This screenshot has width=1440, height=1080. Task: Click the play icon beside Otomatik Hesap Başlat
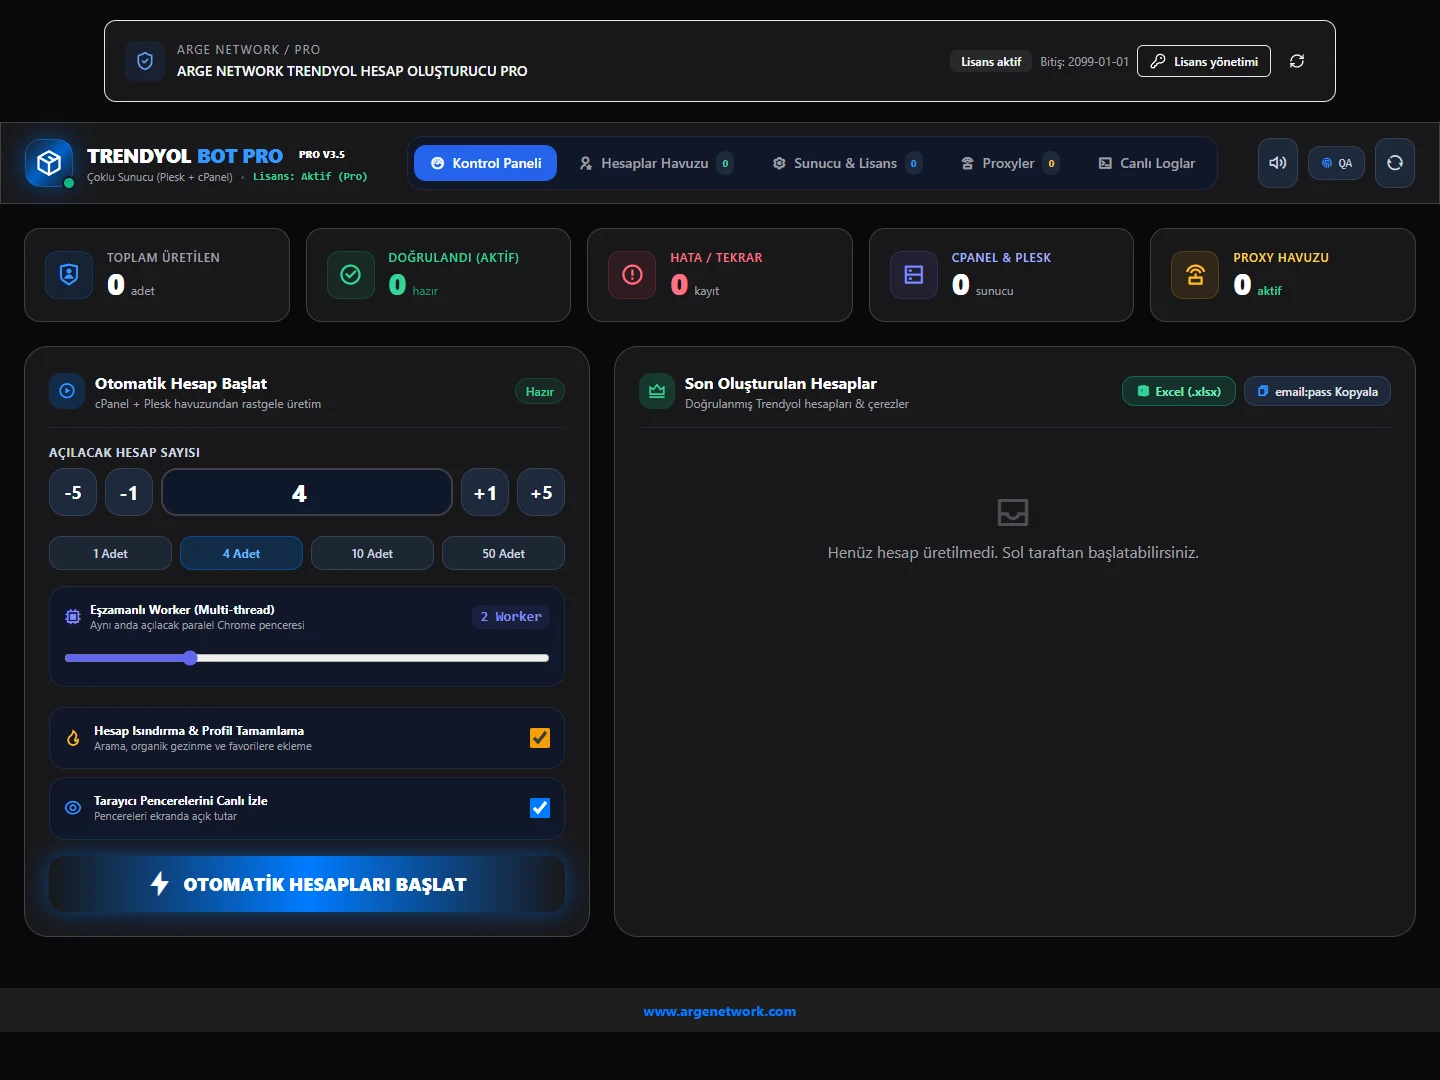[x=67, y=391]
